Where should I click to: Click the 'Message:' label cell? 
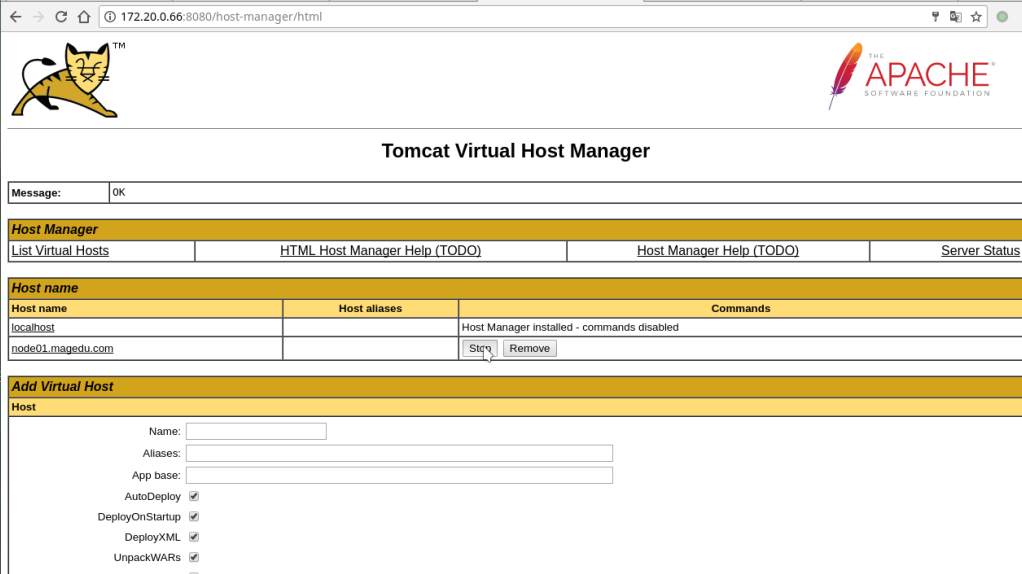[59, 193]
